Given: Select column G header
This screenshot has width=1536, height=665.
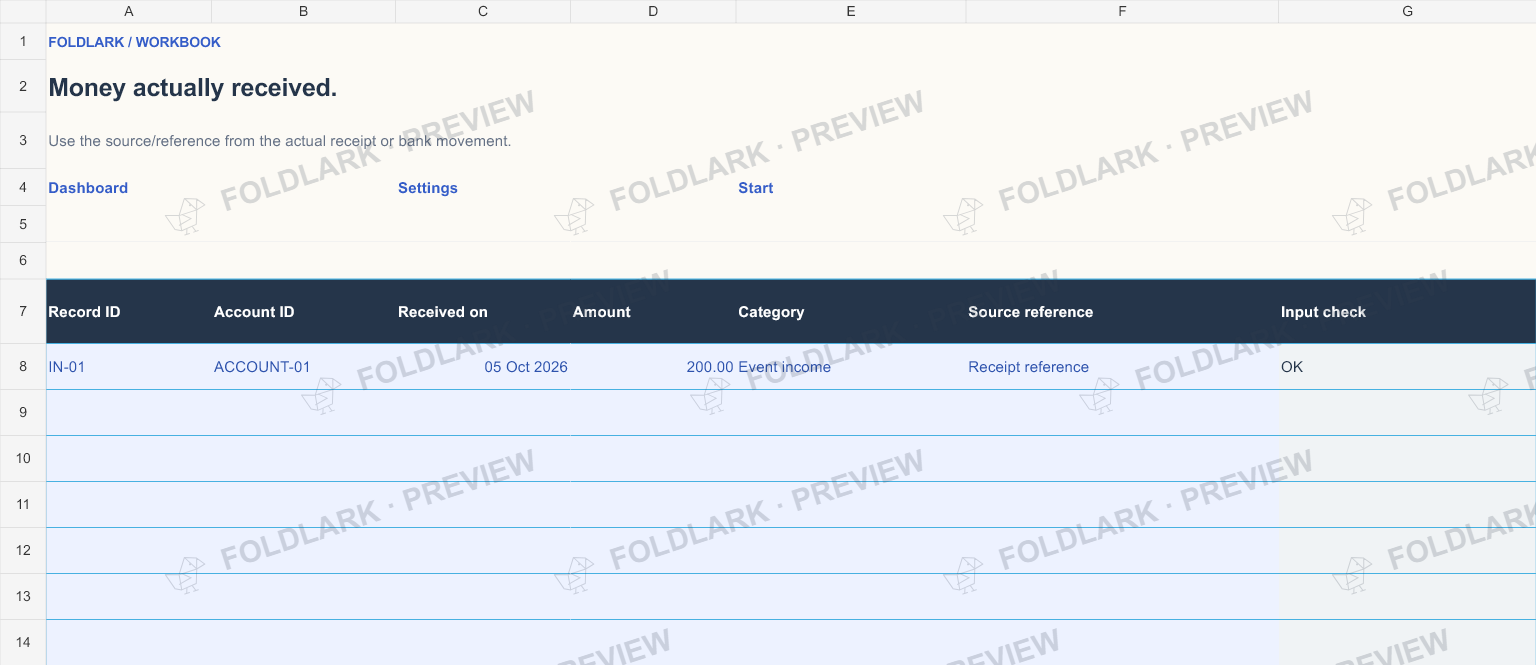Looking at the screenshot, I should (x=1407, y=11).
